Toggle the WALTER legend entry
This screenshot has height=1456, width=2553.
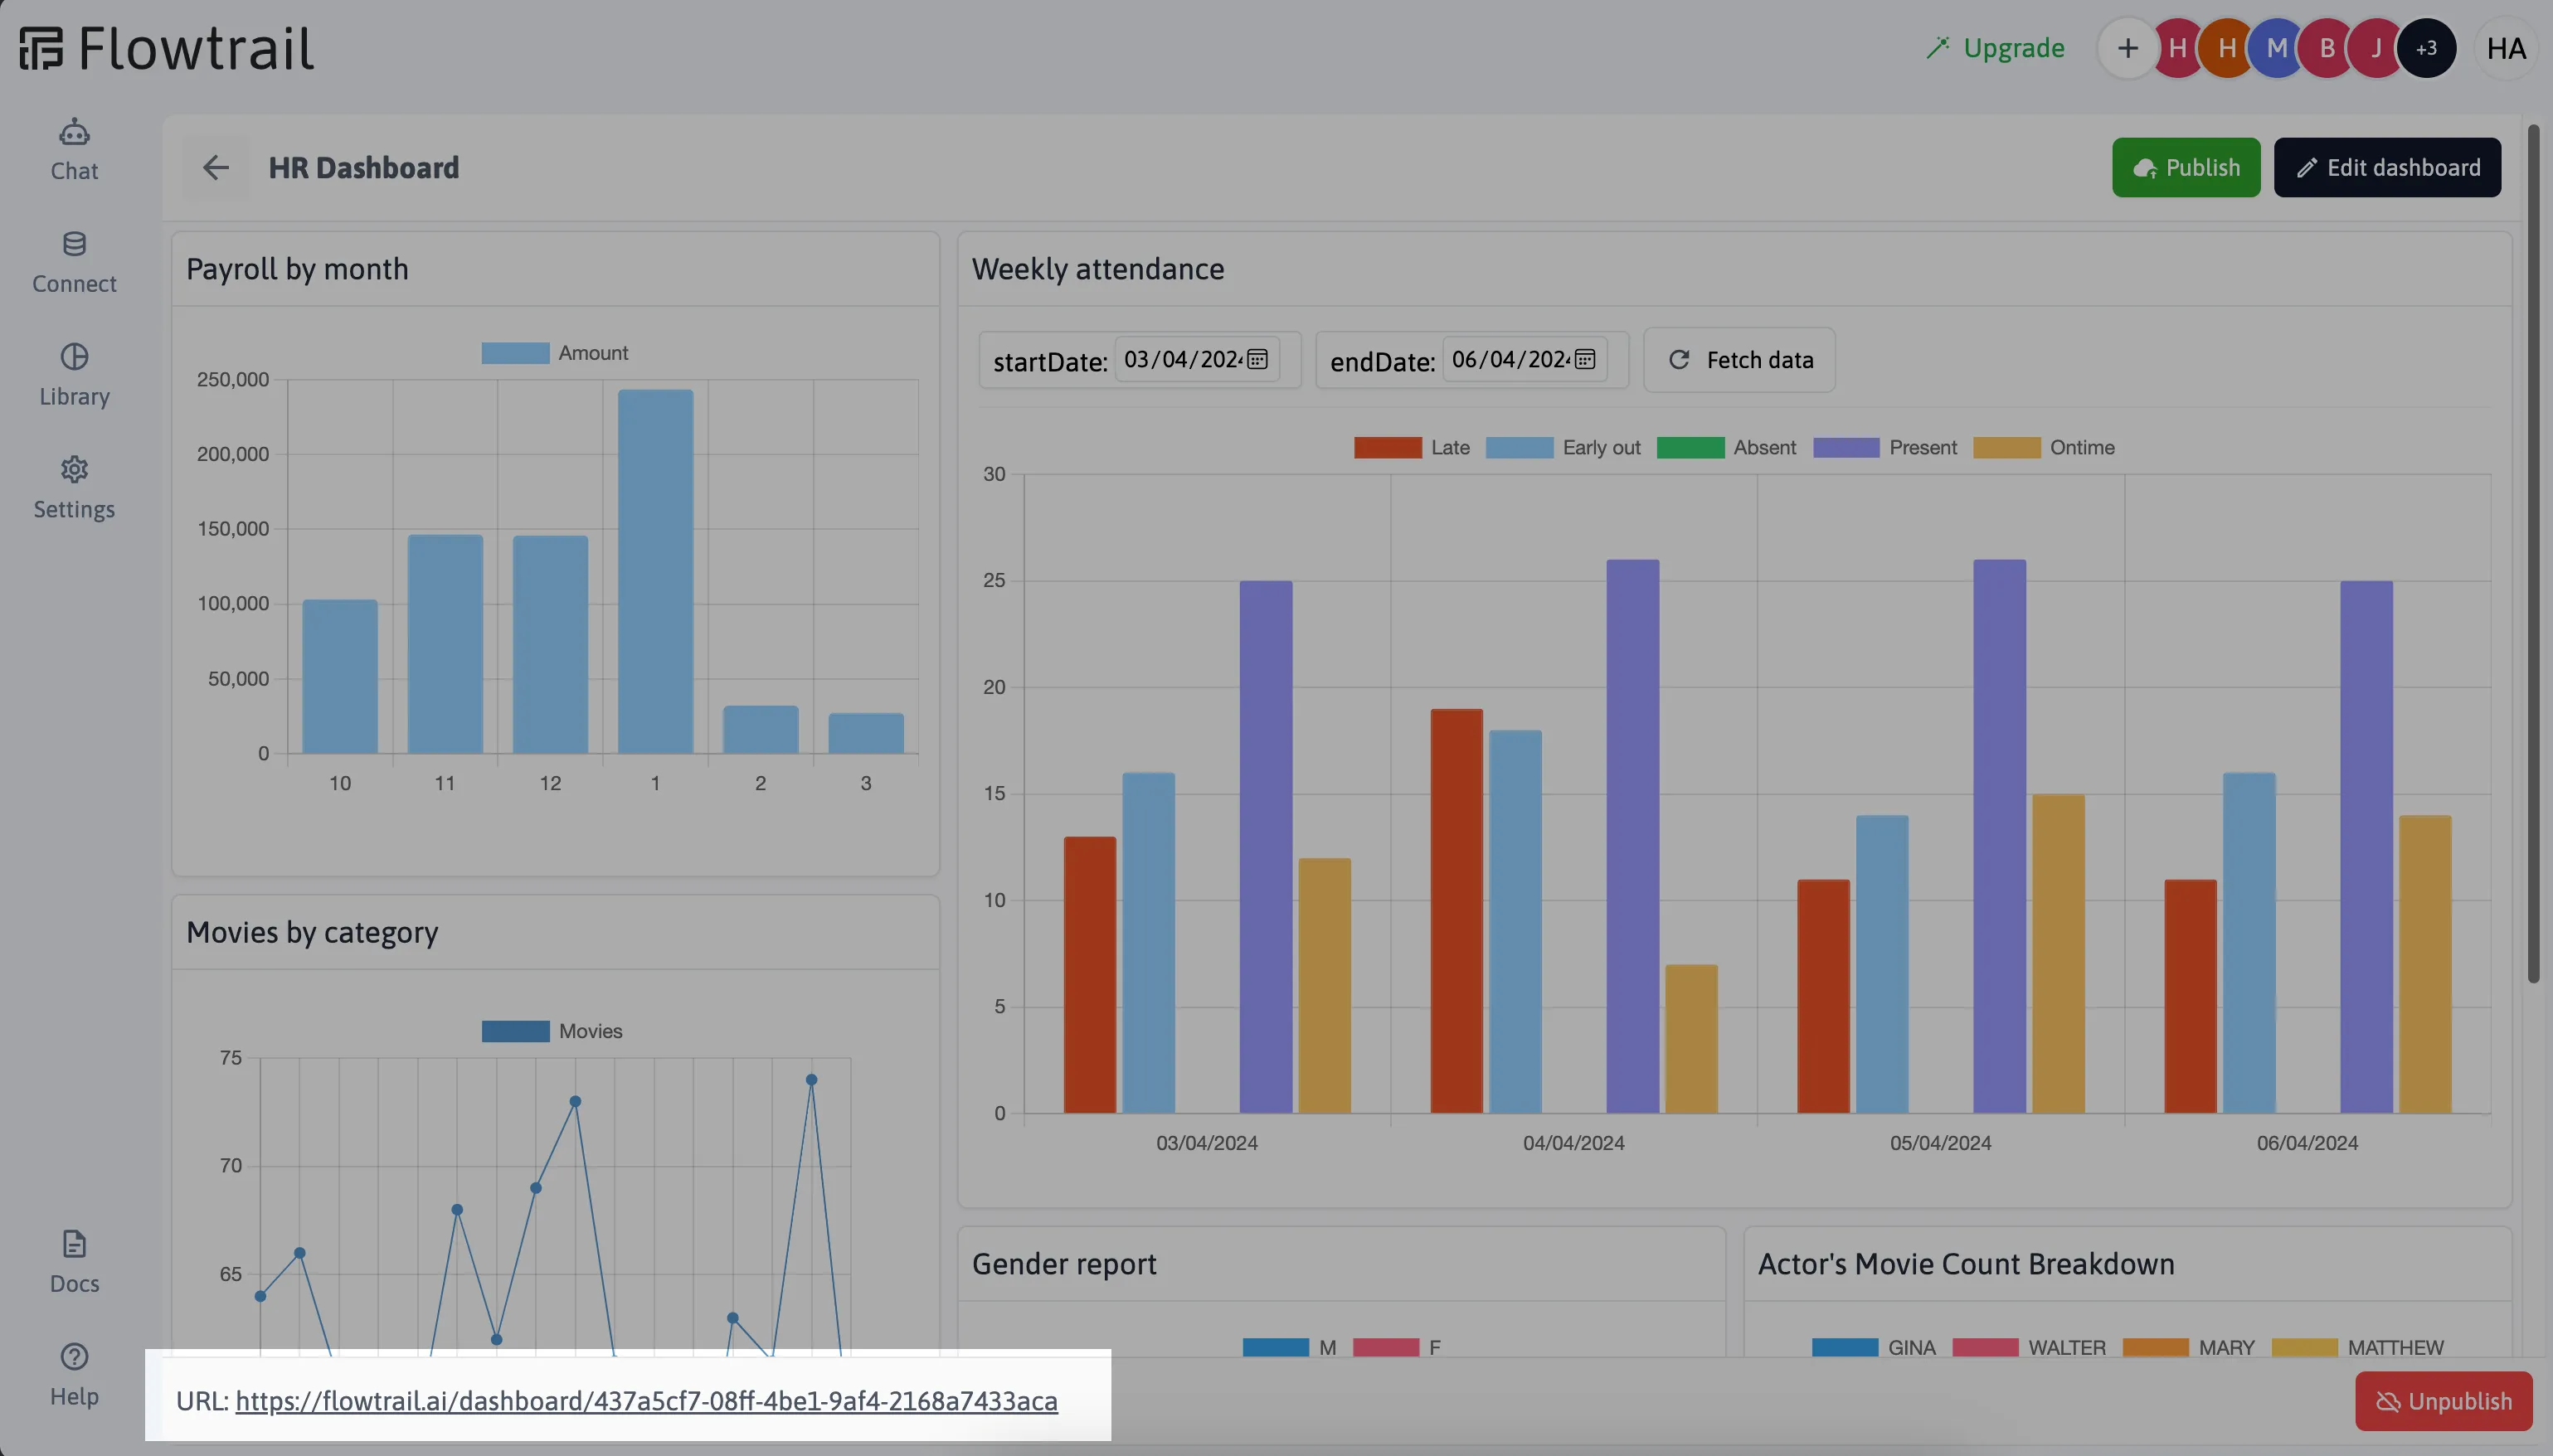point(2029,1347)
